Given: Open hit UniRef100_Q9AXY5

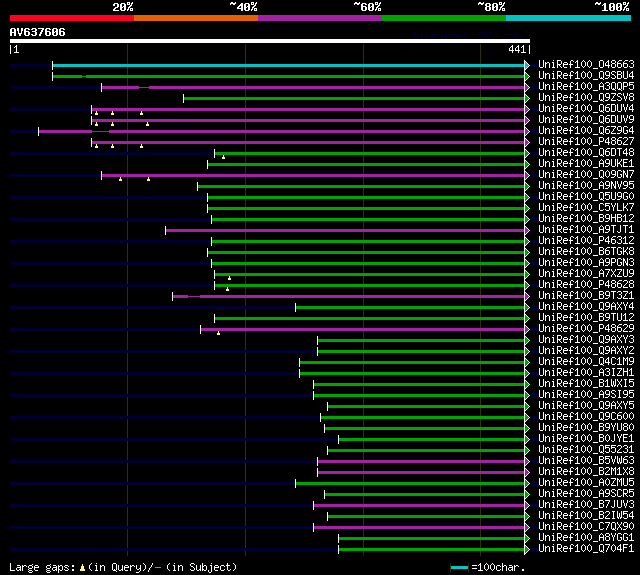Looking at the screenshot, I should coord(586,406).
